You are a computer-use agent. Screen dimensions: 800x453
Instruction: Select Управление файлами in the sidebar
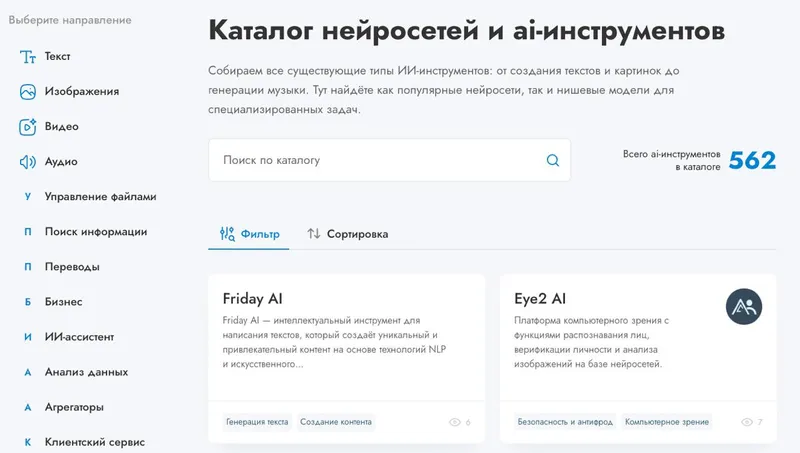tap(101, 196)
